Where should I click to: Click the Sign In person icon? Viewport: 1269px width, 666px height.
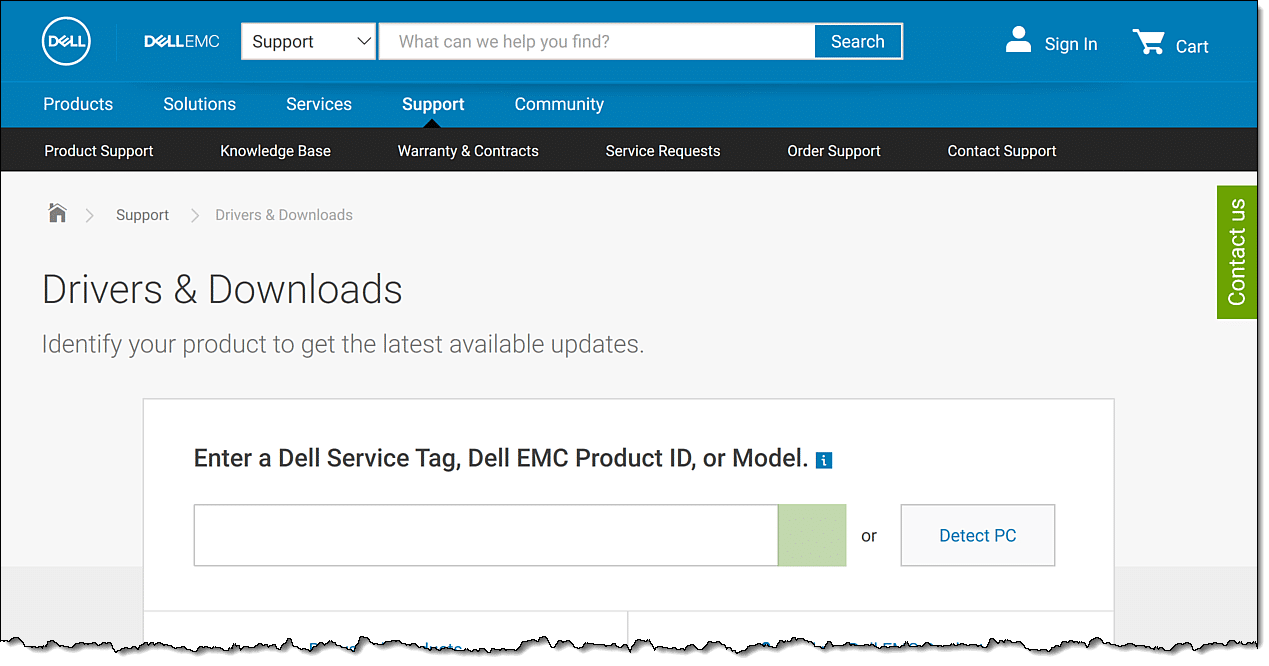(x=1018, y=41)
